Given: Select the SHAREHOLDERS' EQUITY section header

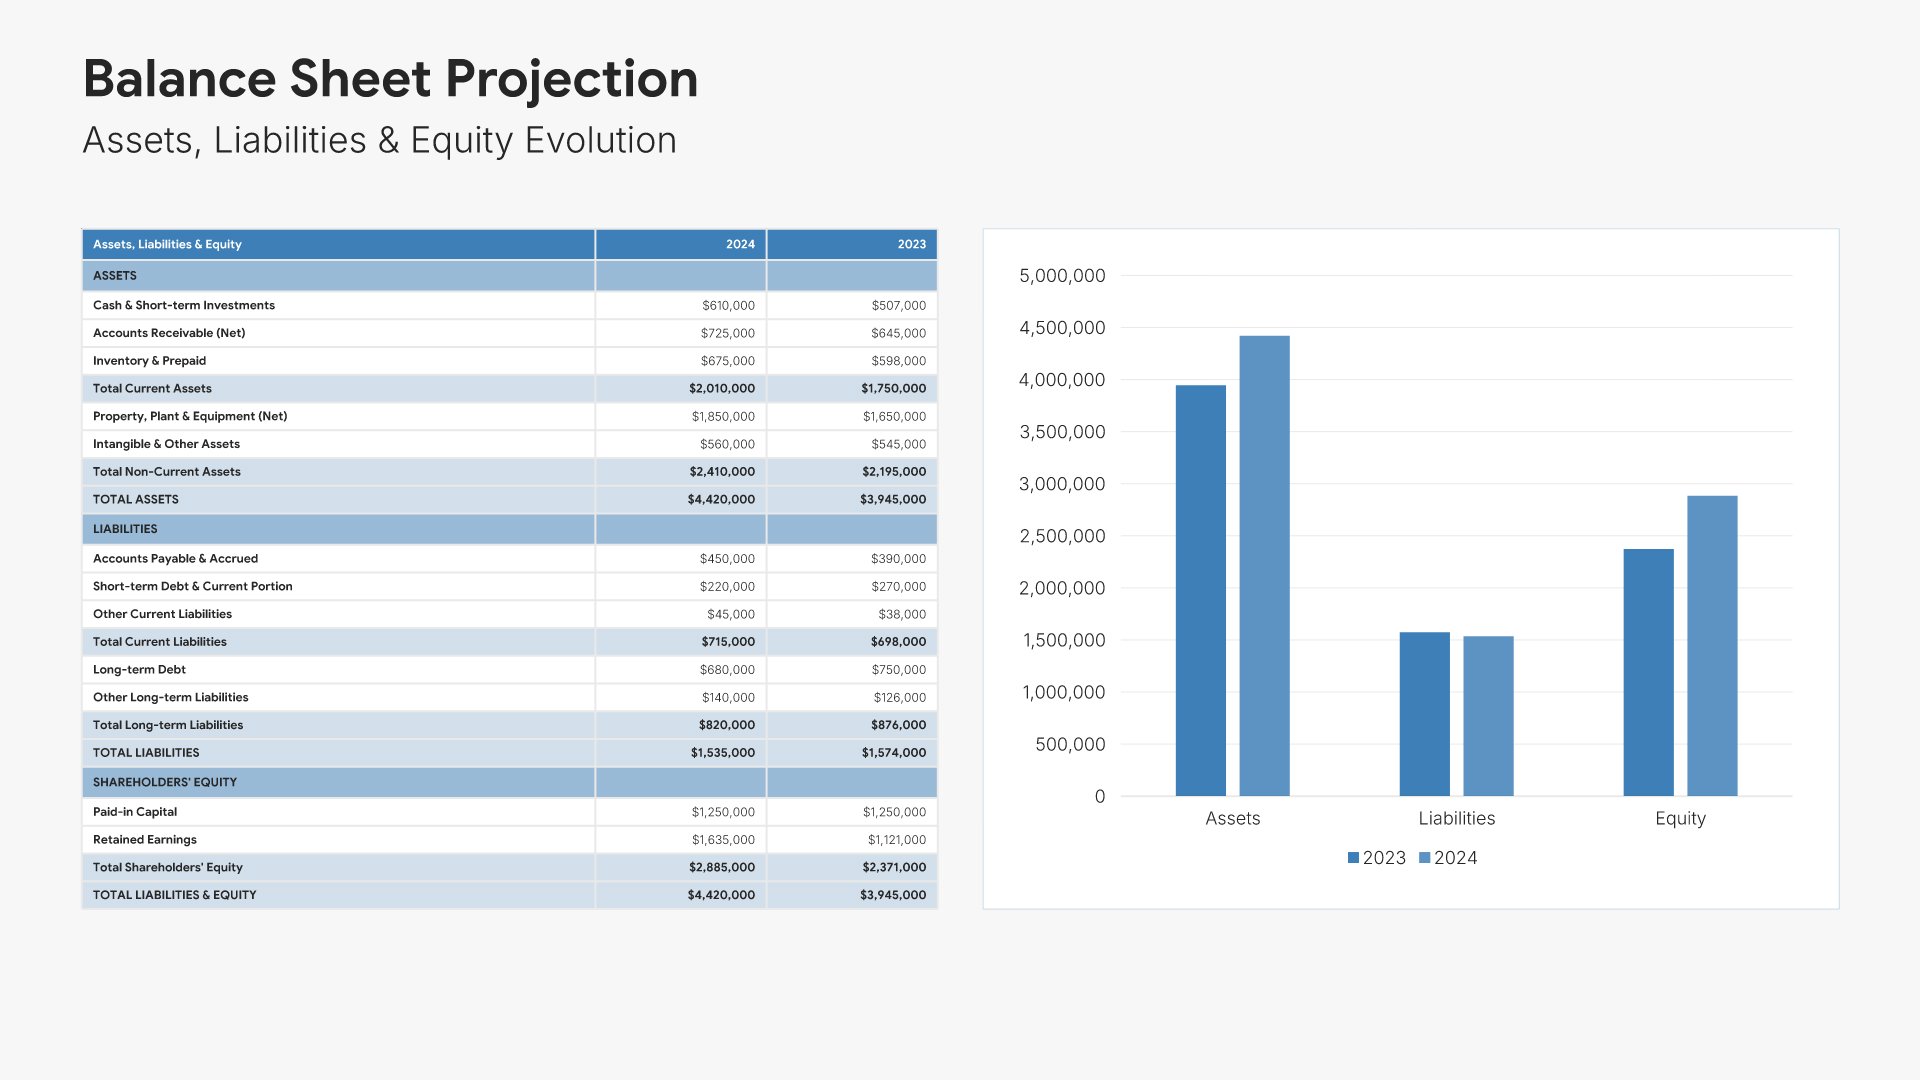Looking at the screenshot, I should [165, 782].
